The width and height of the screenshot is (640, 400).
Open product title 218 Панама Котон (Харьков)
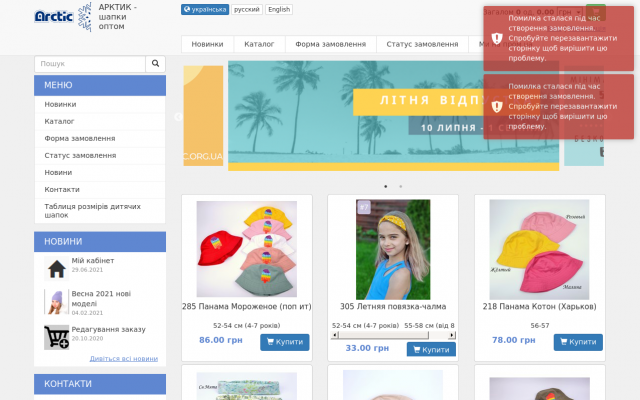pyautogui.click(x=540, y=307)
